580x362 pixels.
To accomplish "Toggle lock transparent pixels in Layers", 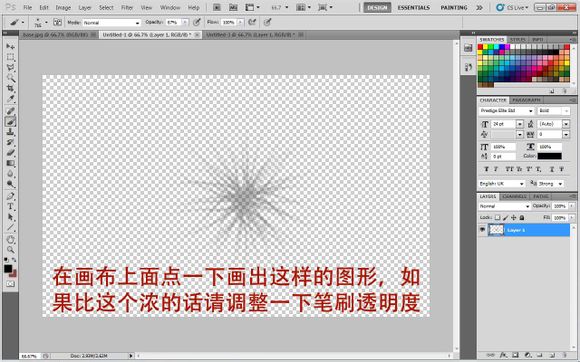I will pos(498,217).
